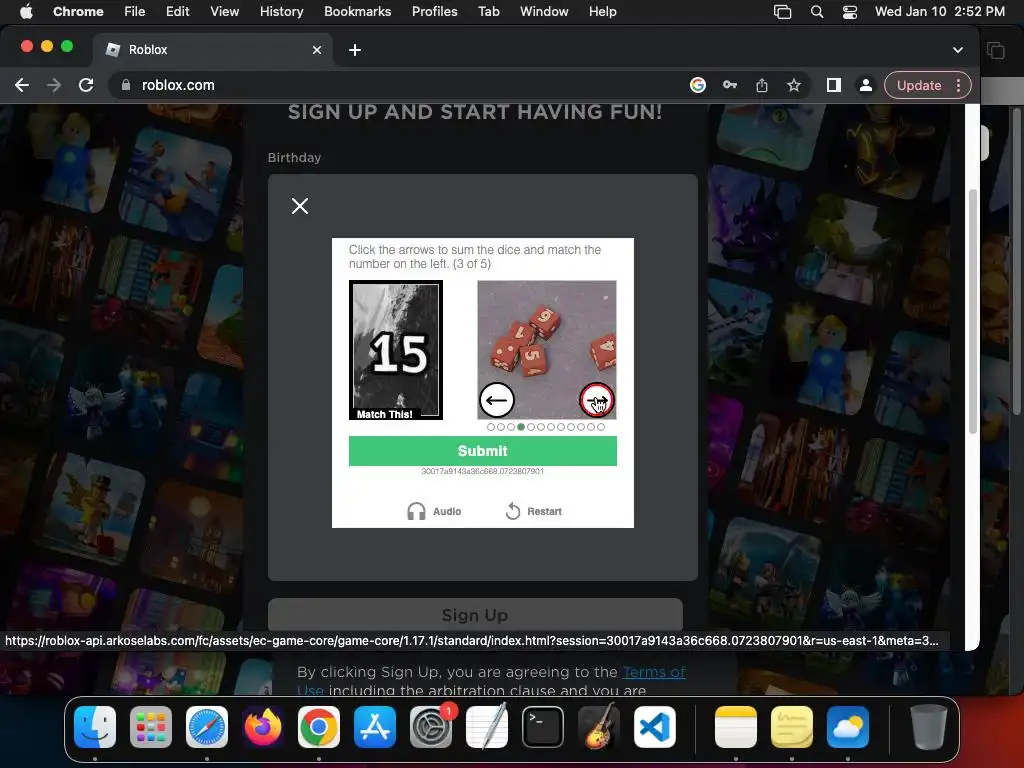
Task: Open a new tab with the plus
Action: click(355, 50)
